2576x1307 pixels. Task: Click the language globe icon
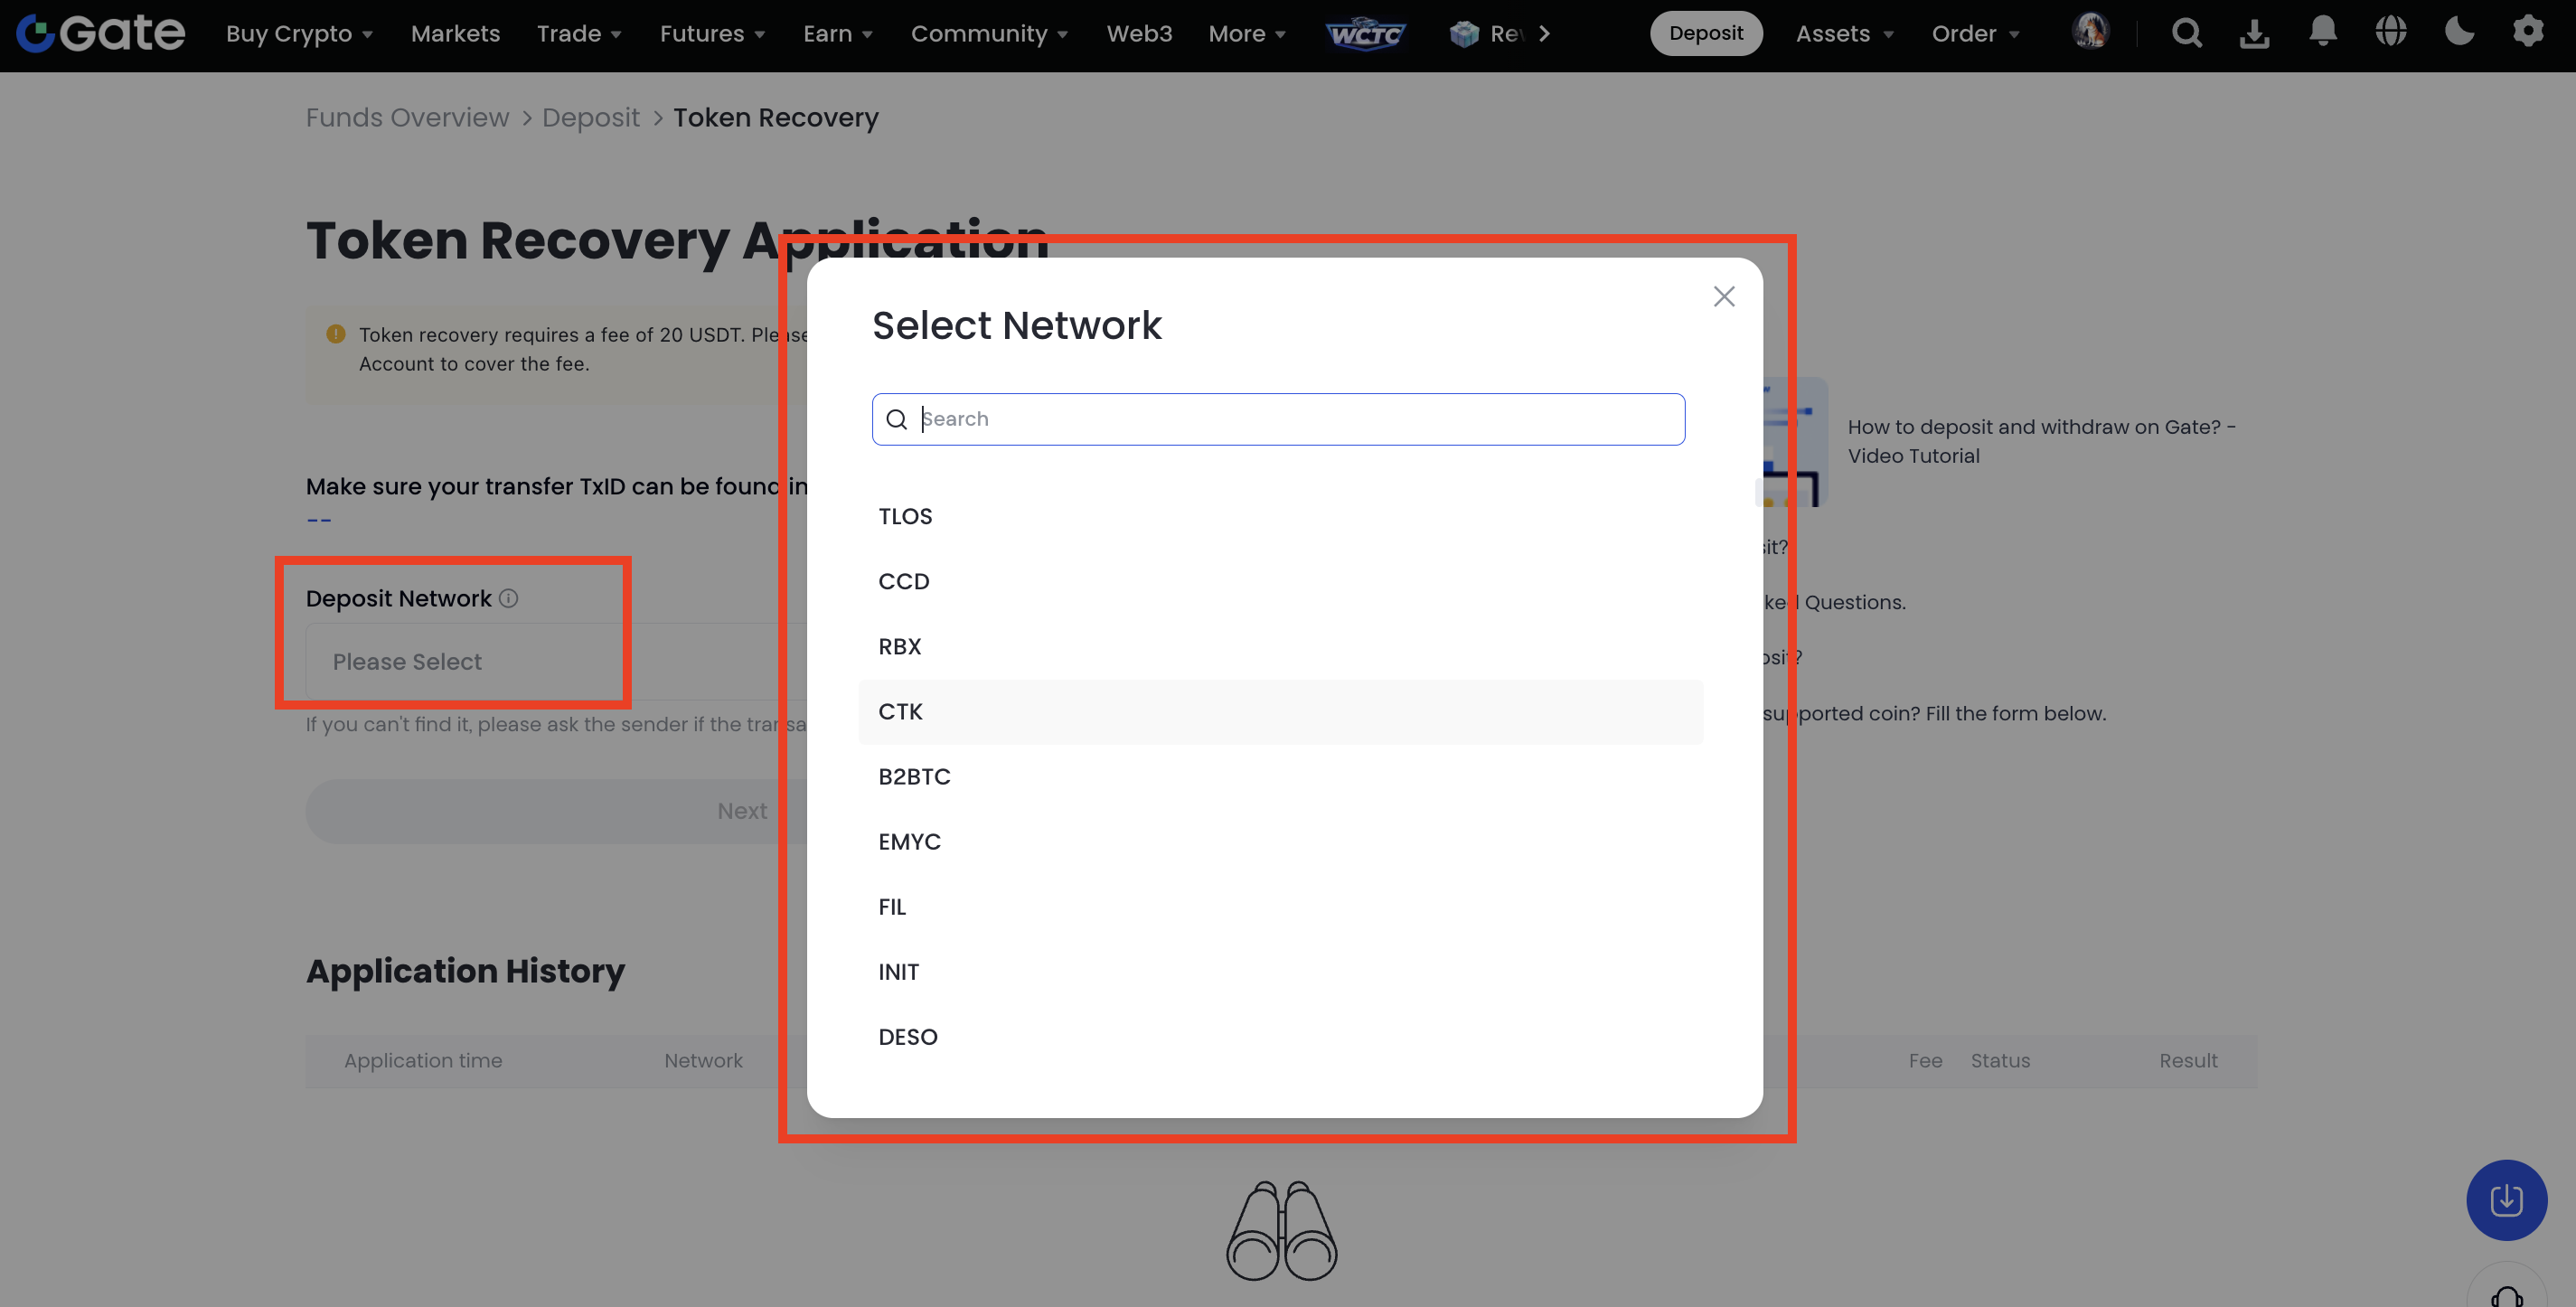coord(2391,32)
